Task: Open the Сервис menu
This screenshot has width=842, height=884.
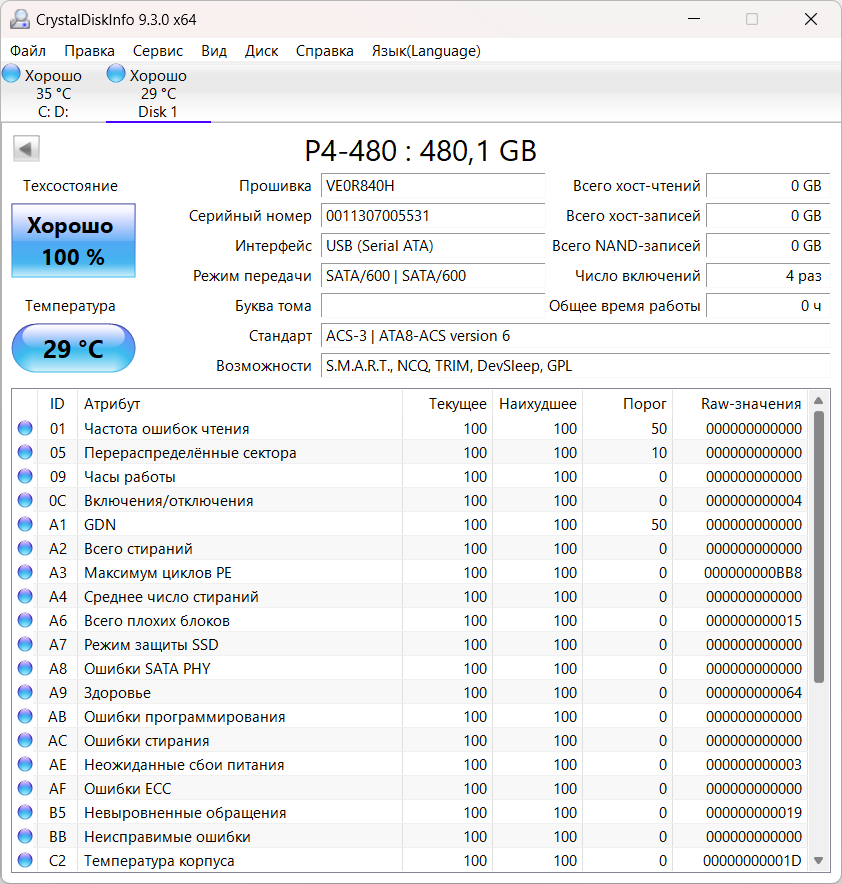Action: tap(158, 51)
